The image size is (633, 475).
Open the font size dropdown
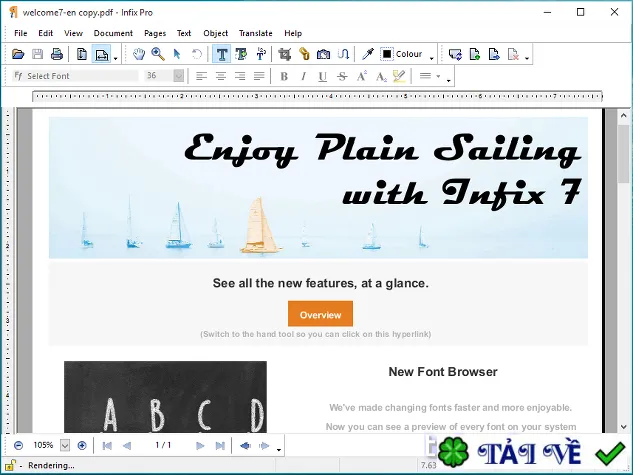pos(178,75)
